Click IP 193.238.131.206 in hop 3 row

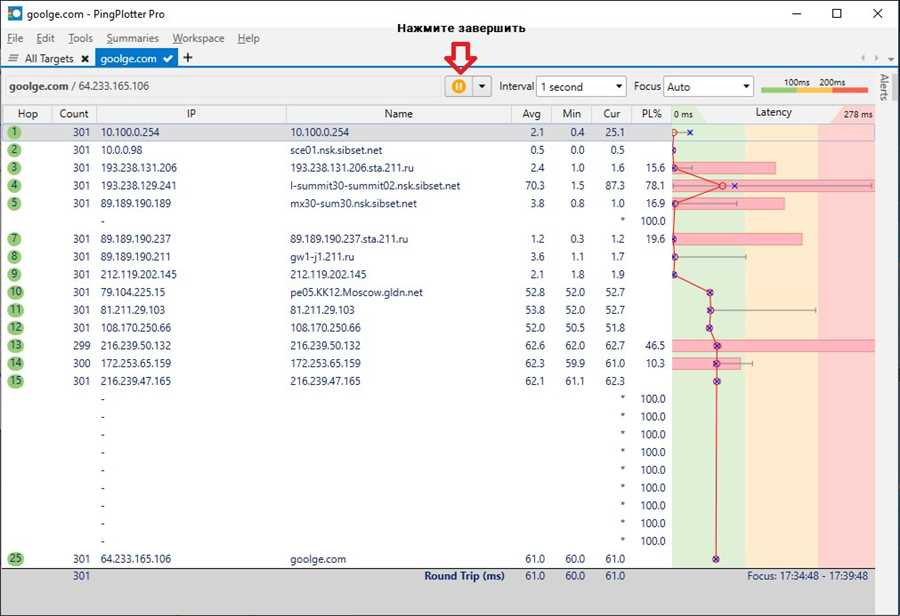[138, 168]
